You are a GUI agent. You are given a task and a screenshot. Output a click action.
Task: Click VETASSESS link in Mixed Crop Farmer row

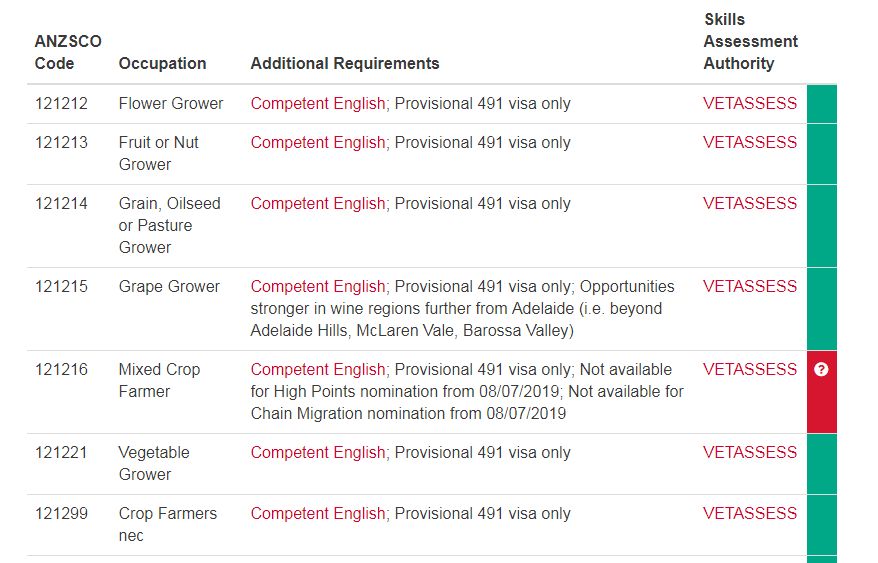(750, 370)
